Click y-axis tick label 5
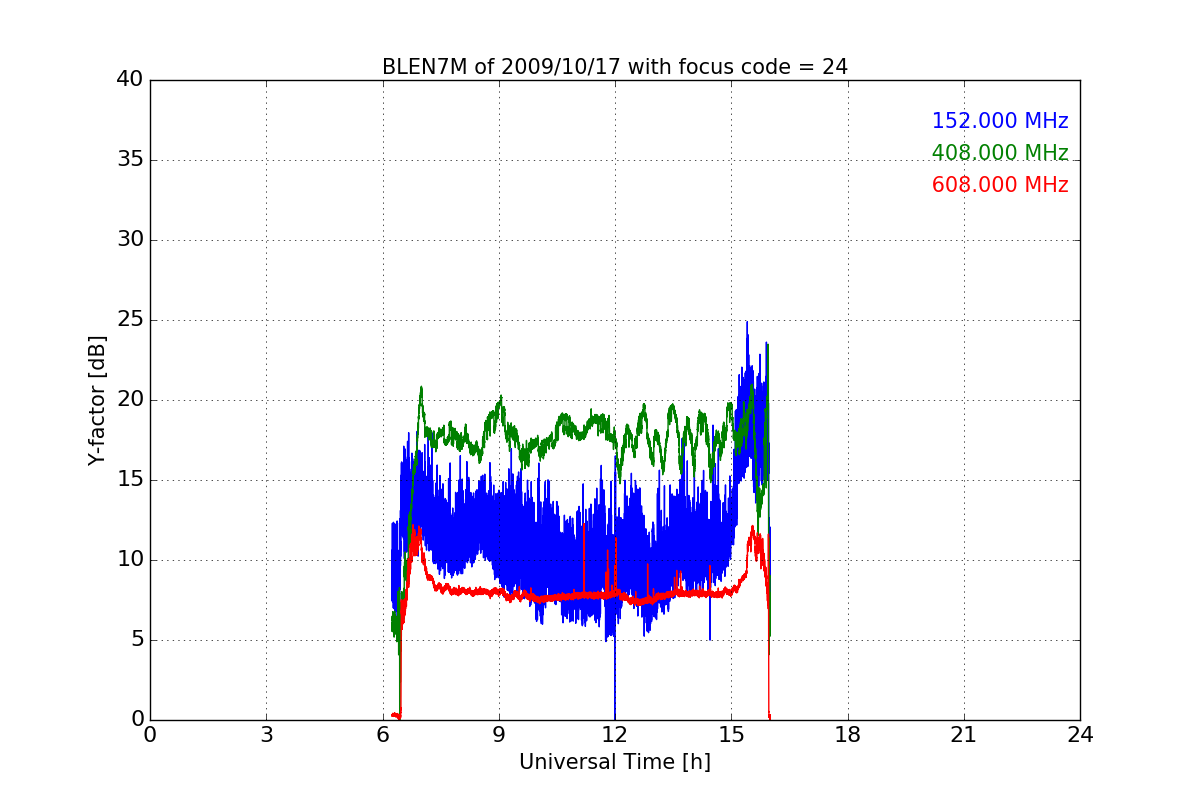This screenshot has width=1200, height=800. [x=137, y=640]
